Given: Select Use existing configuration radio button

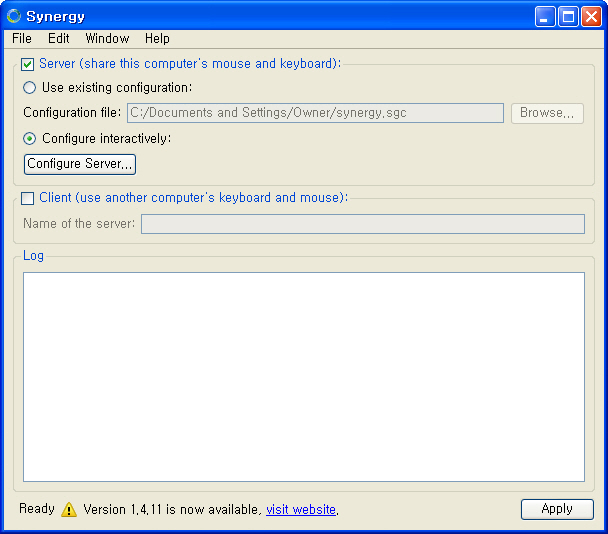Looking at the screenshot, I should [x=29, y=87].
